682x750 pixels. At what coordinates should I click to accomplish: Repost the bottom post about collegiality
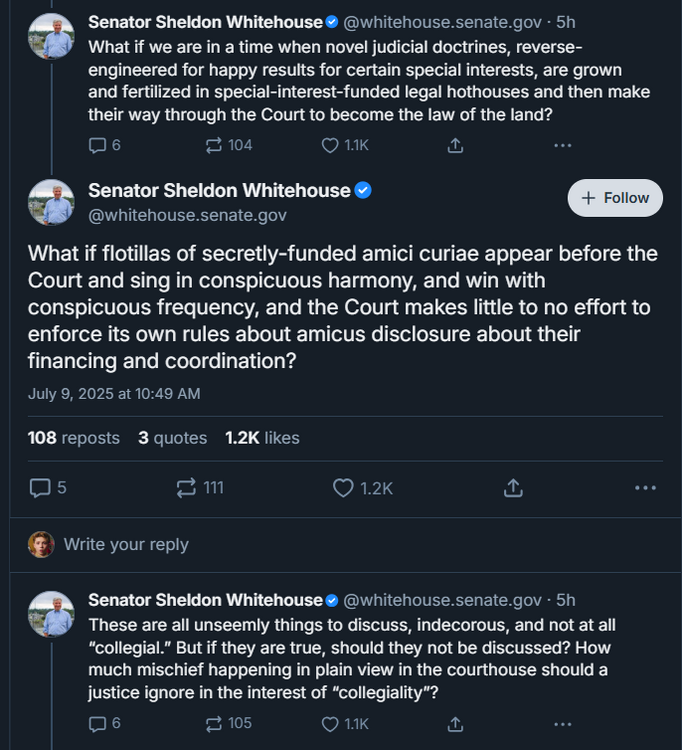pyautogui.click(x=214, y=723)
